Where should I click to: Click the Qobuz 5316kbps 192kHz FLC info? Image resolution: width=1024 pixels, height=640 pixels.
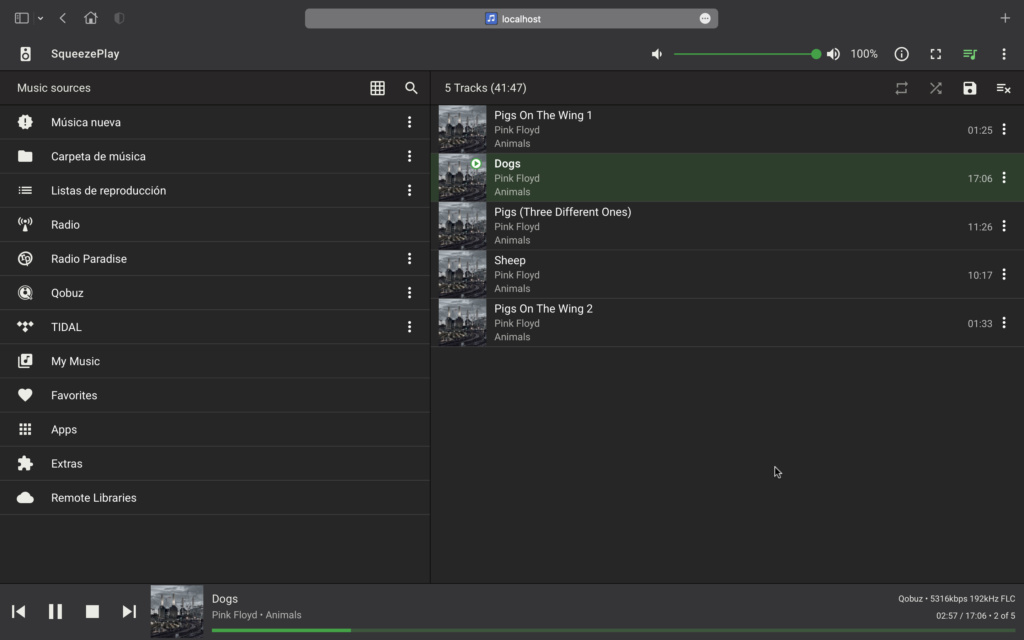click(956, 599)
